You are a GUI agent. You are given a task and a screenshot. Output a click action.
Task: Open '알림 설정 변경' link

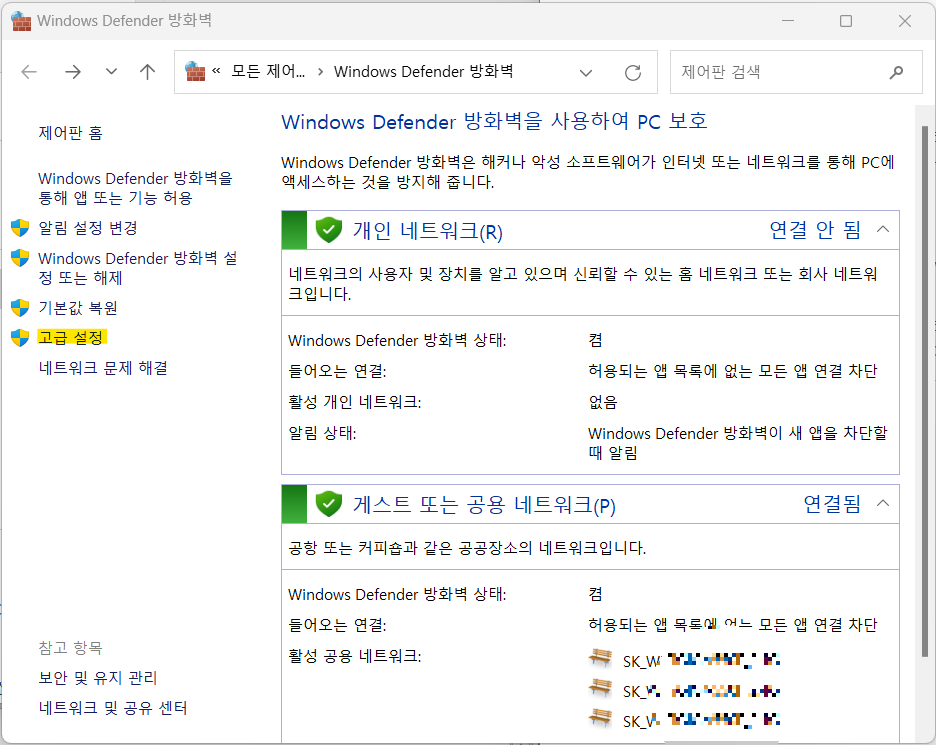pos(88,228)
